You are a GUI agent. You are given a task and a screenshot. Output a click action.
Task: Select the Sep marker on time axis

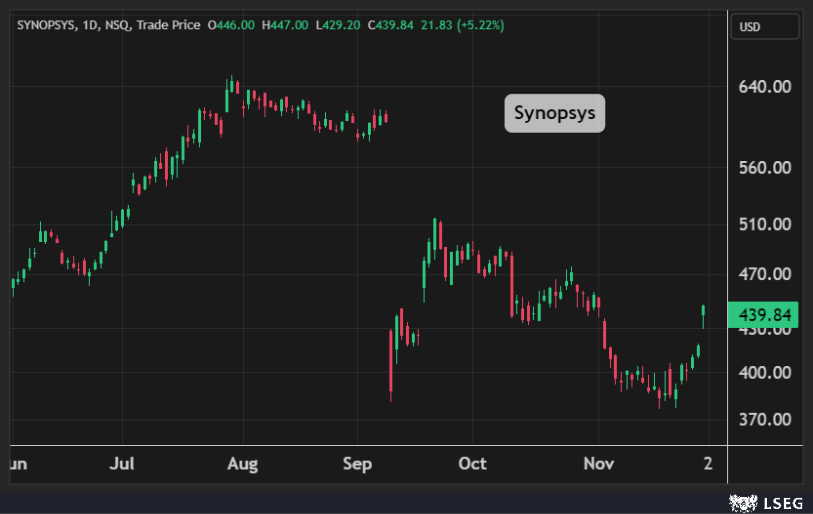(357, 464)
